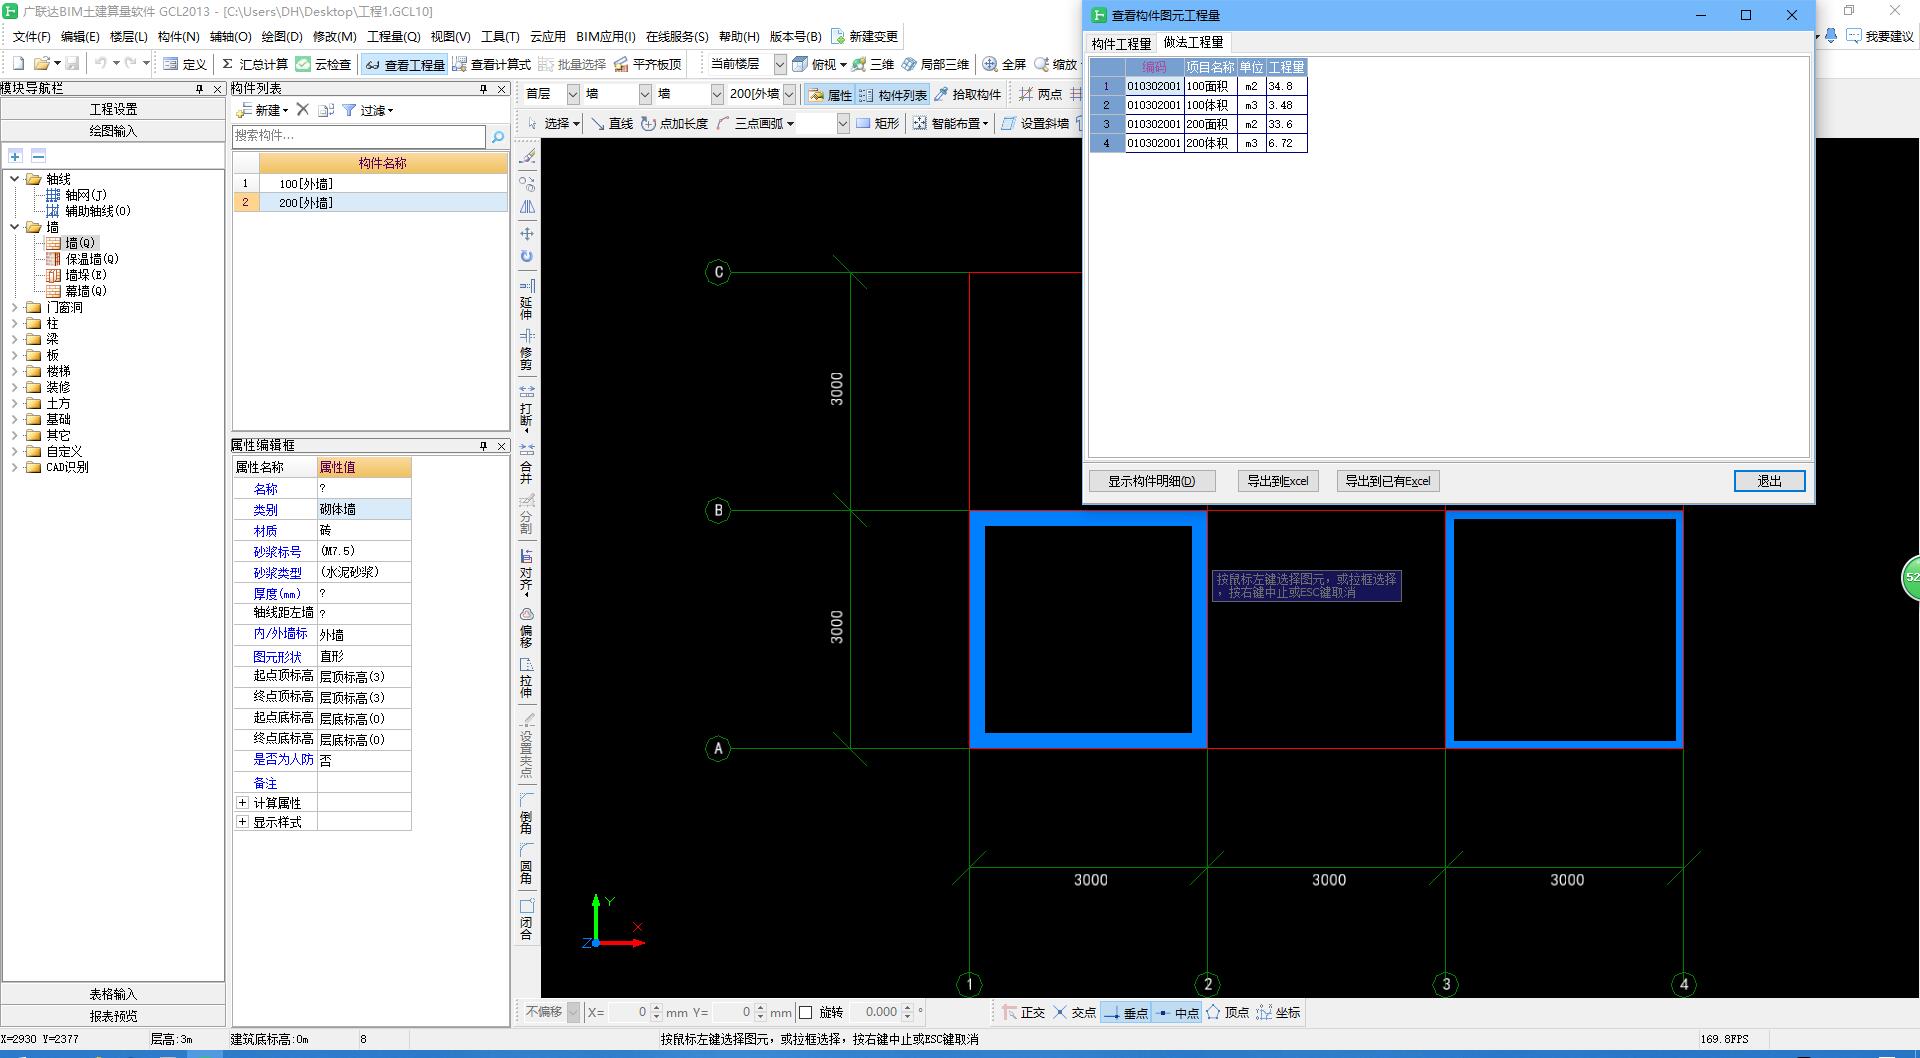Open the 文件(F) menu
Screen dimensions: 1920x1058
pos(31,36)
